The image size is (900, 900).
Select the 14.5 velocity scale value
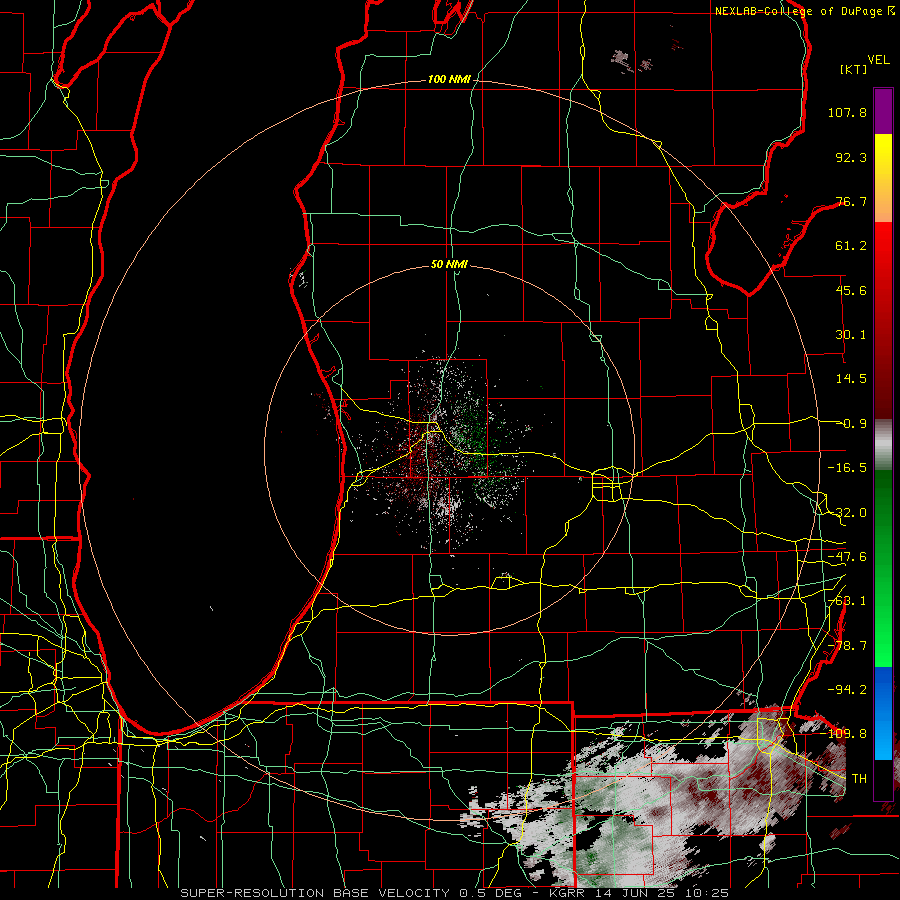tap(851, 379)
